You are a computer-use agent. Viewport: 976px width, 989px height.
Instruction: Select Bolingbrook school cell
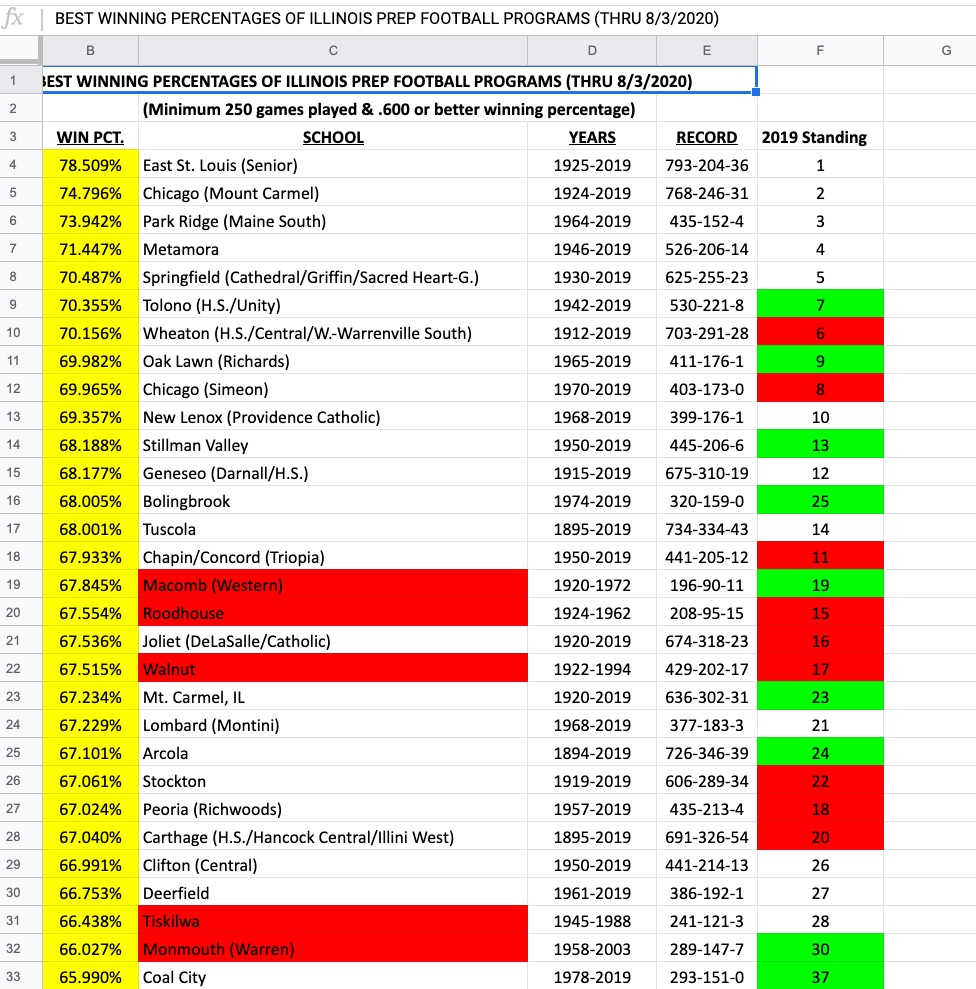point(333,501)
